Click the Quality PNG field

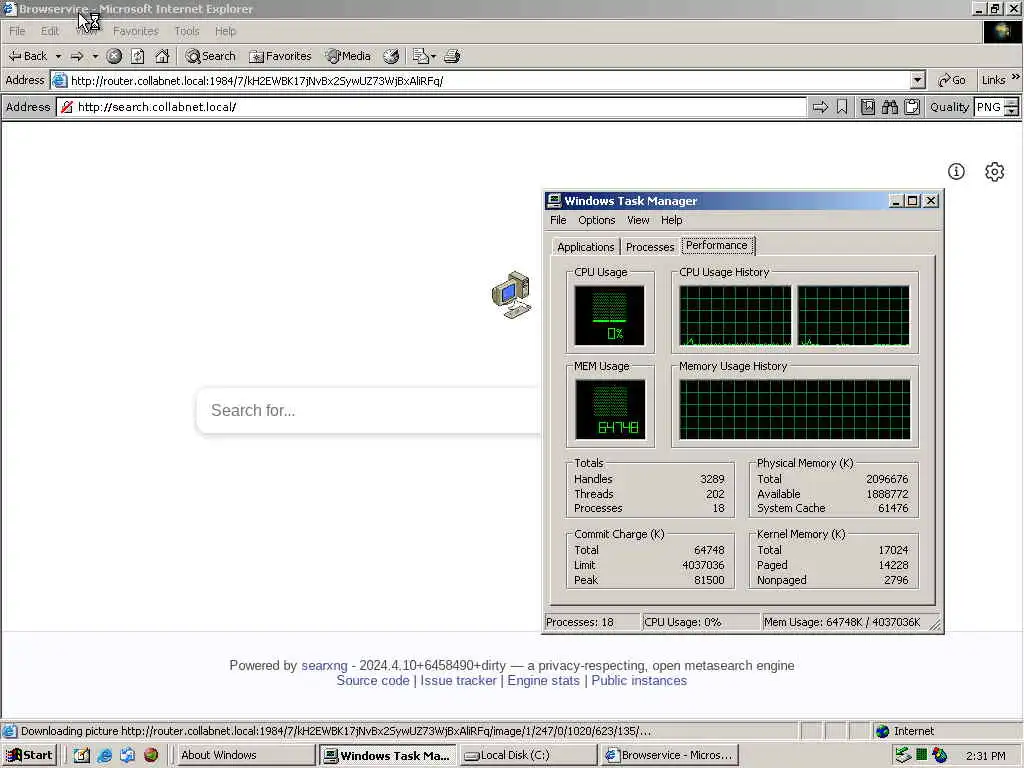(989, 107)
